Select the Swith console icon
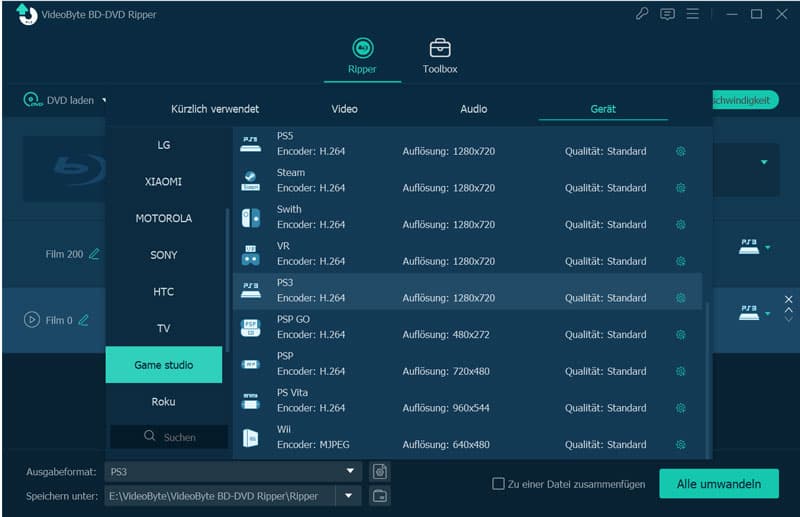Image resolution: width=800 pixels, height=517 pixels. 251,218
